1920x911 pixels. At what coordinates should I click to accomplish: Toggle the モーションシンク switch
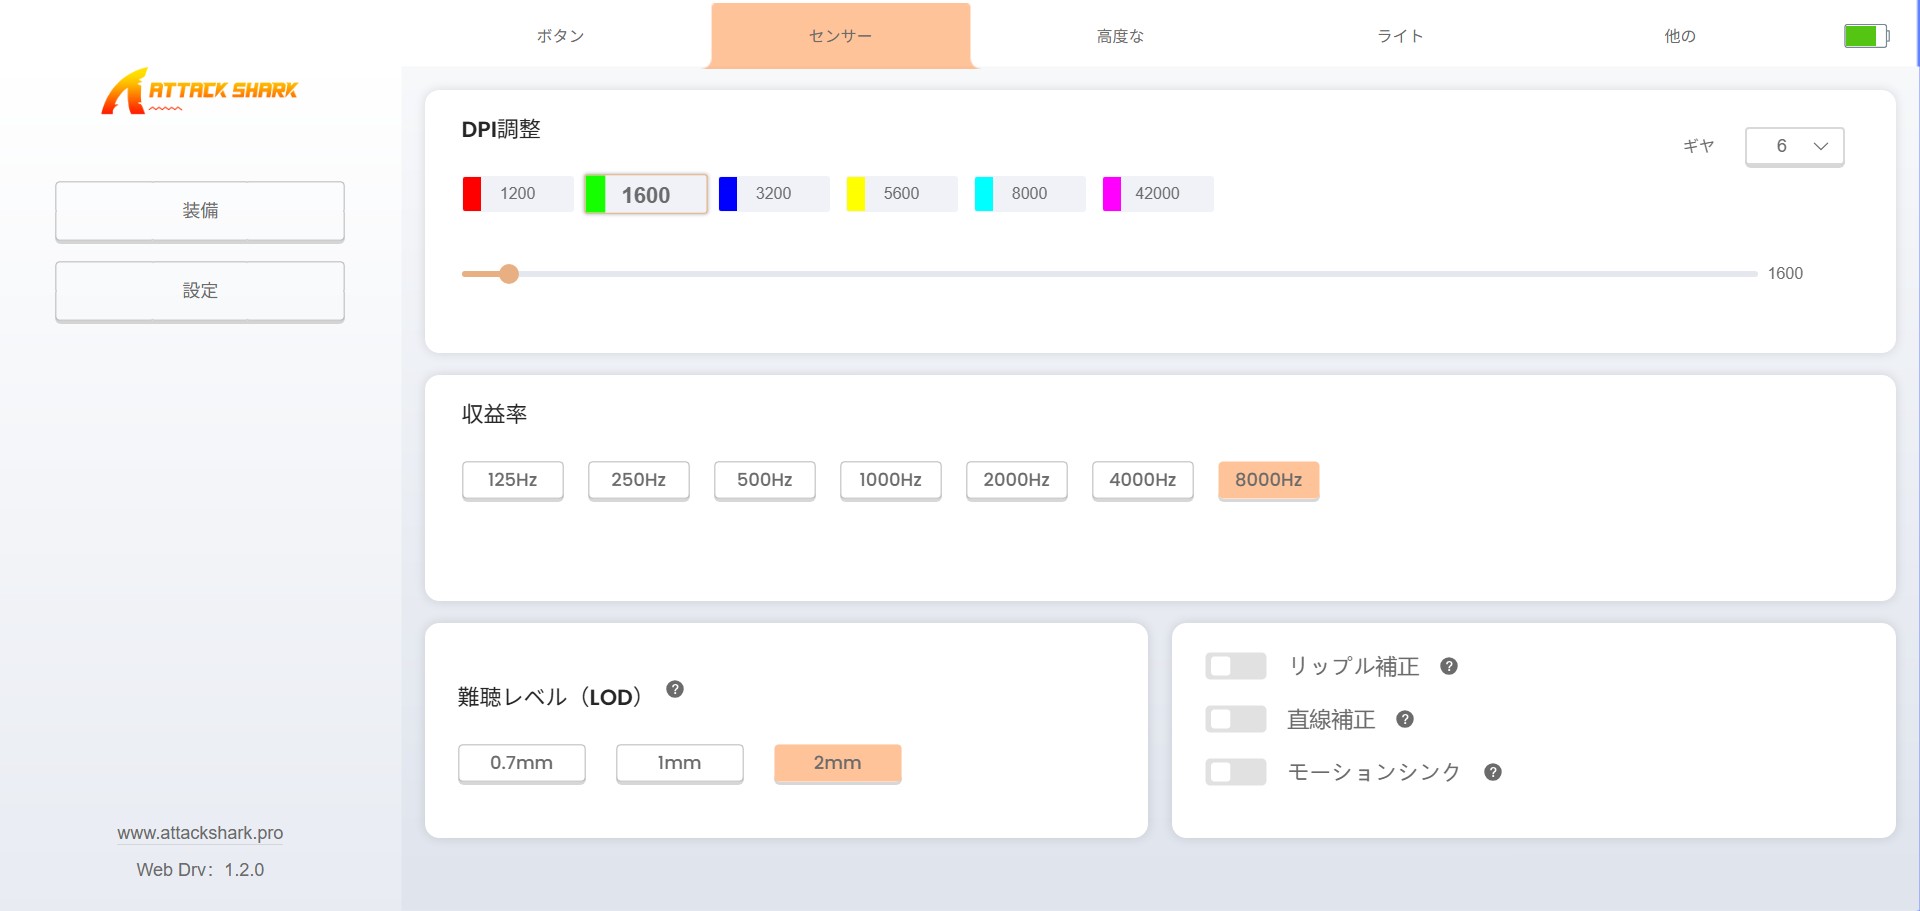(x=1236, y=772)
